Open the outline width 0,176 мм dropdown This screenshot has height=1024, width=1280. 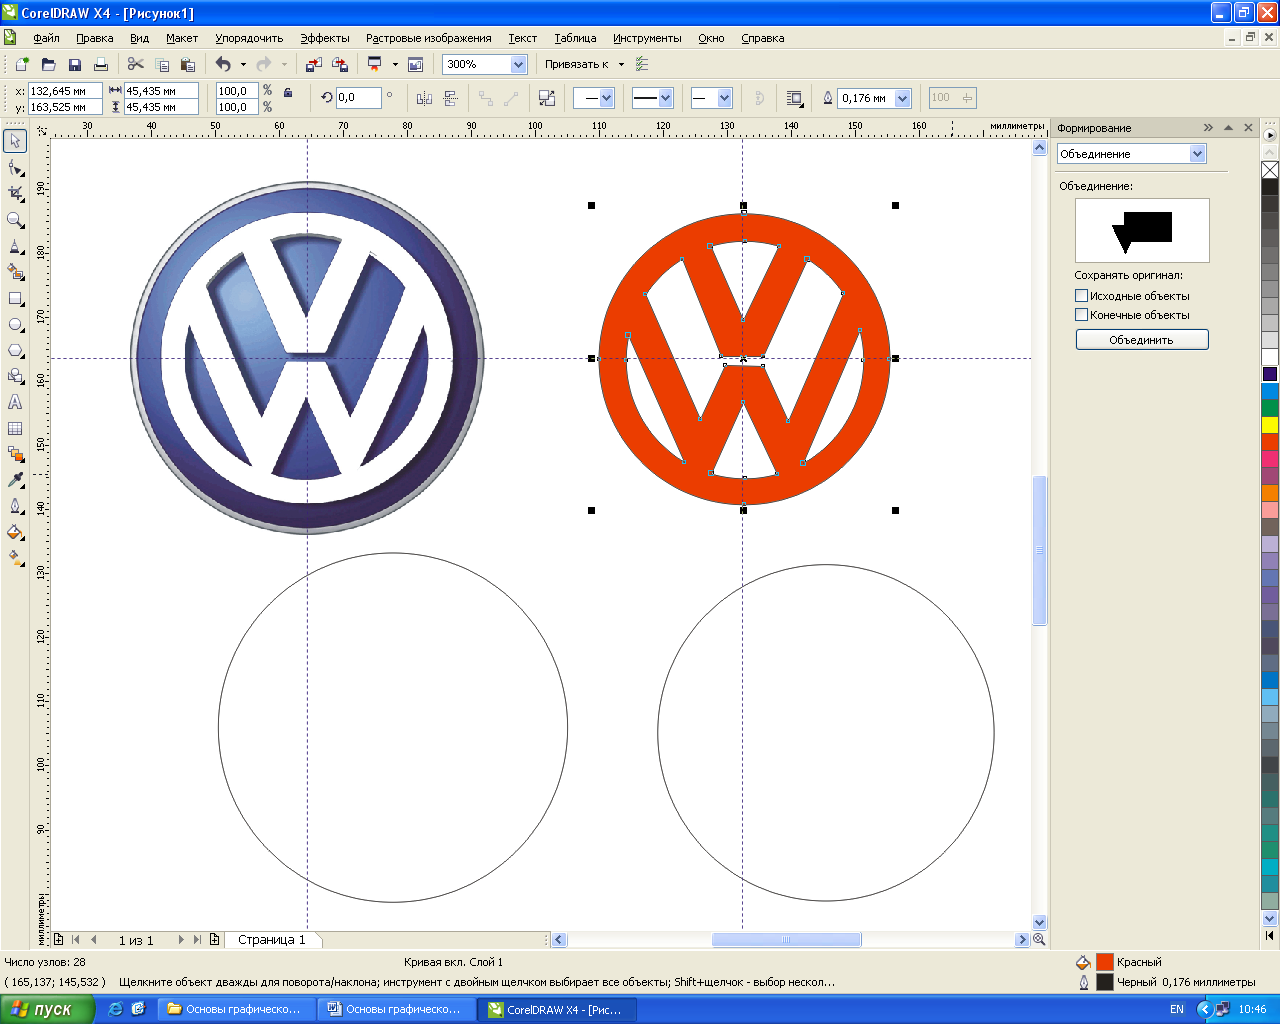(x=903, y=98)
